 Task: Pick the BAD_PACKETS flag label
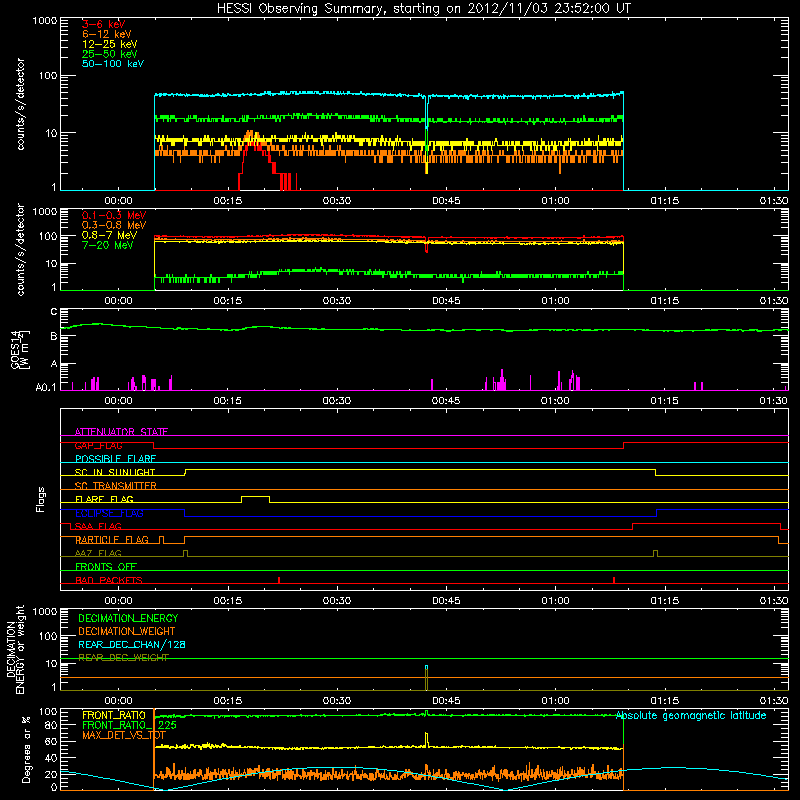tap(109, 580)
